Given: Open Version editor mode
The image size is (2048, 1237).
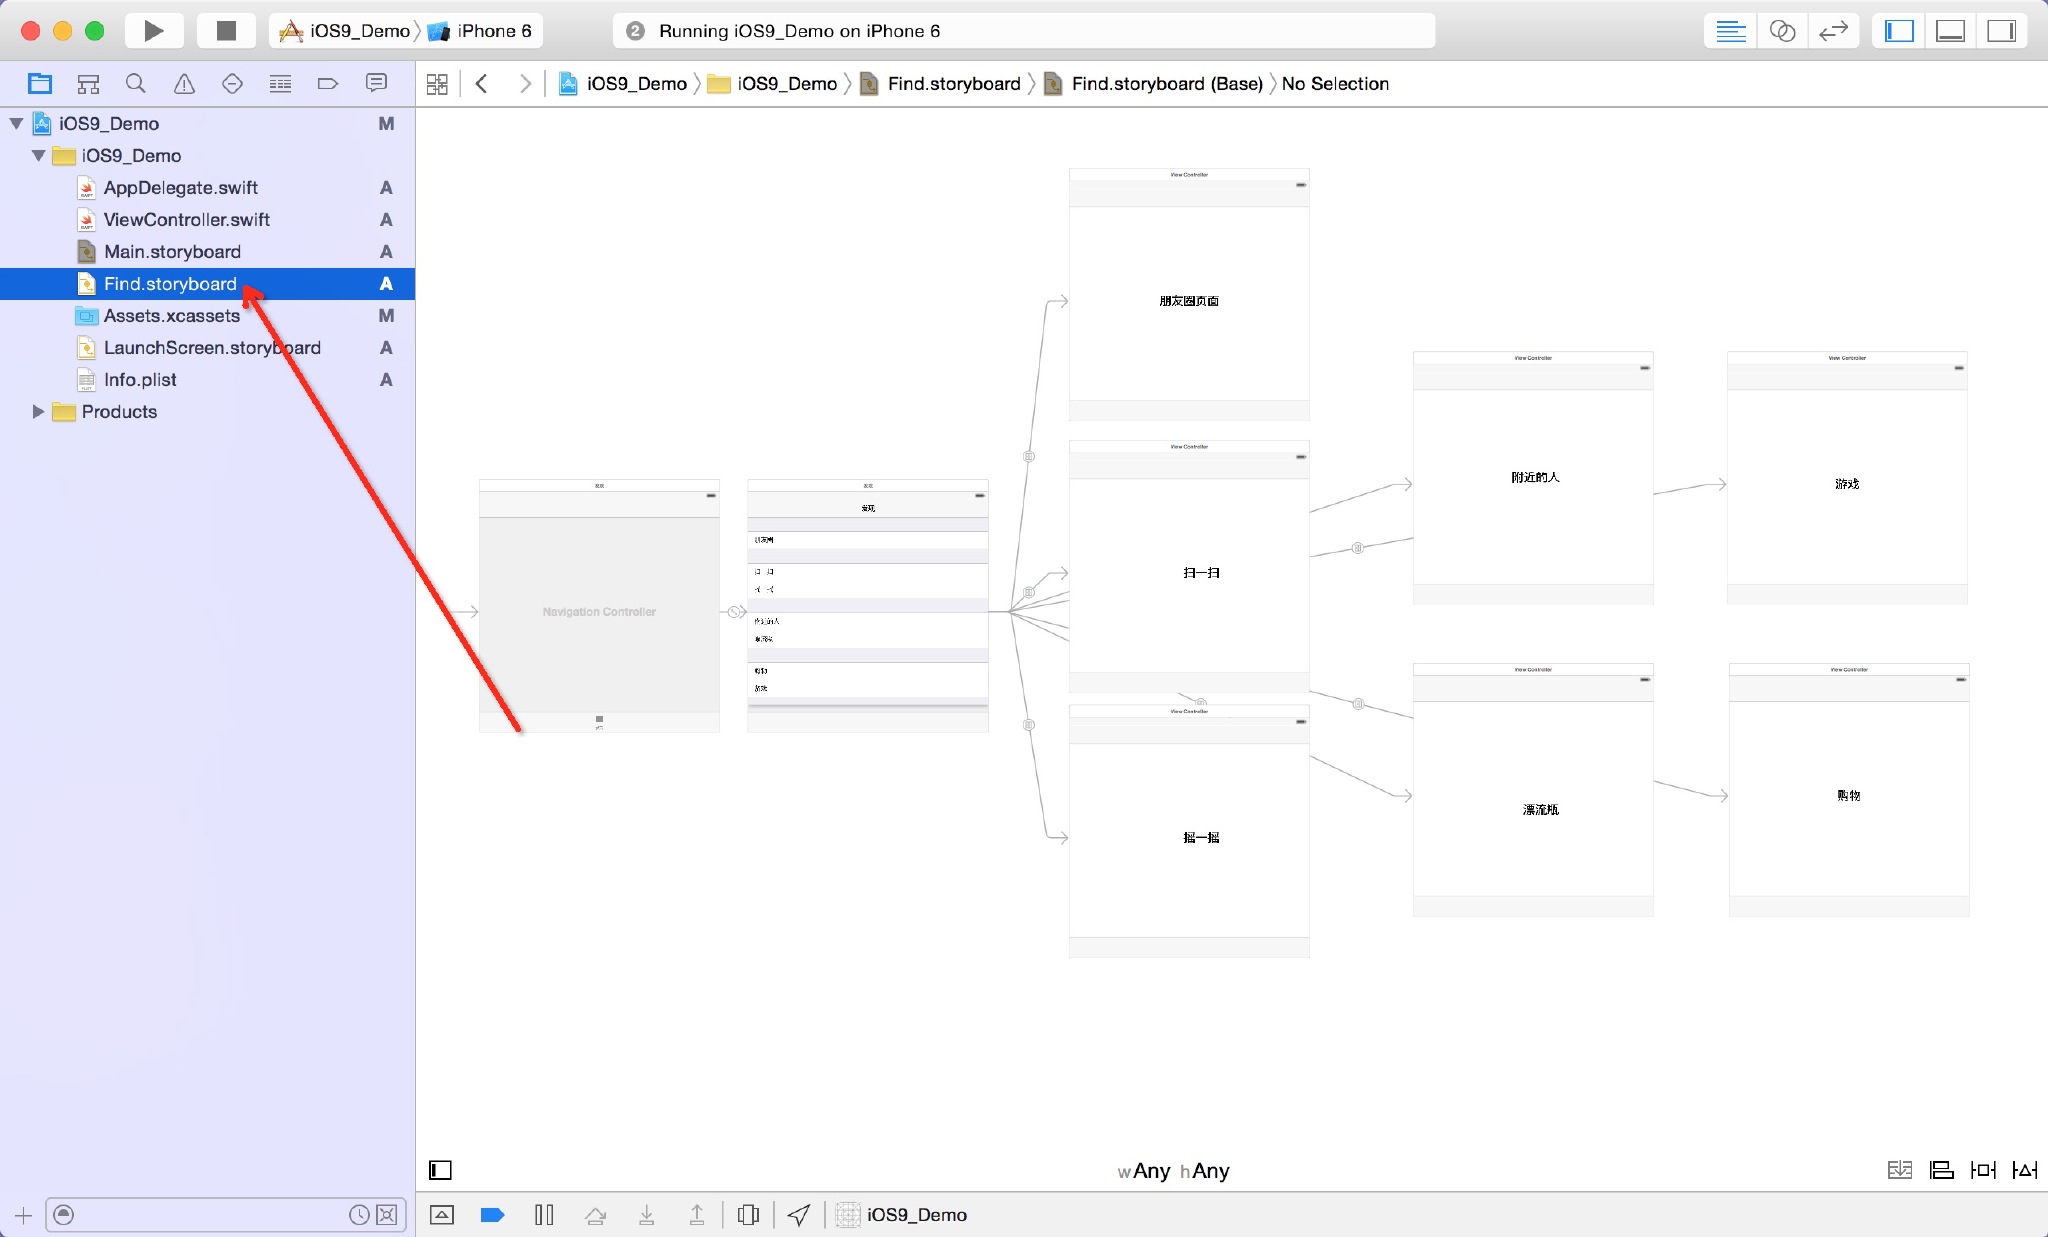Looking at the screenshot, I should 1833,31.
